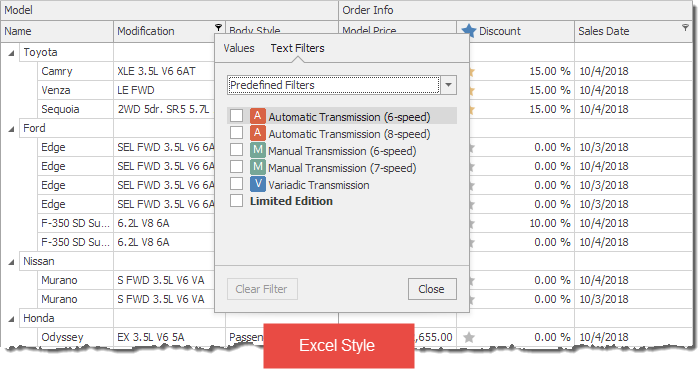Check Automatic Transmission (8-speed) filter
Screen dimensions: 698x374
[x=236, y=133]
